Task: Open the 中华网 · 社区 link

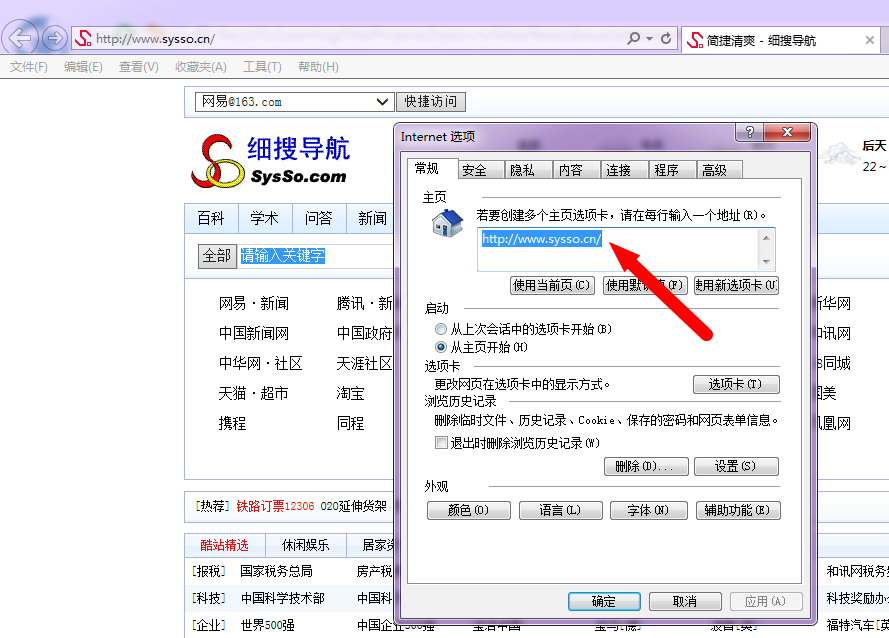Action: [261, 364]
